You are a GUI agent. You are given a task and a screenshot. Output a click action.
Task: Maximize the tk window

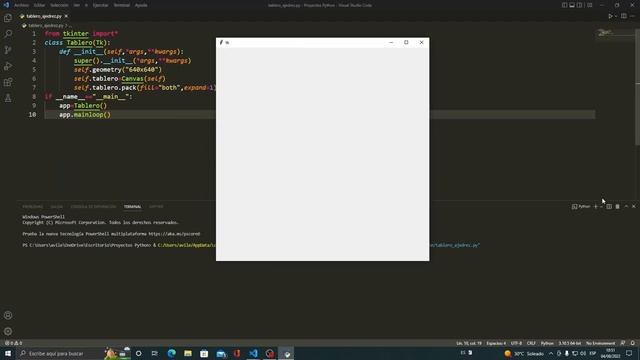[x=406, y=42]
